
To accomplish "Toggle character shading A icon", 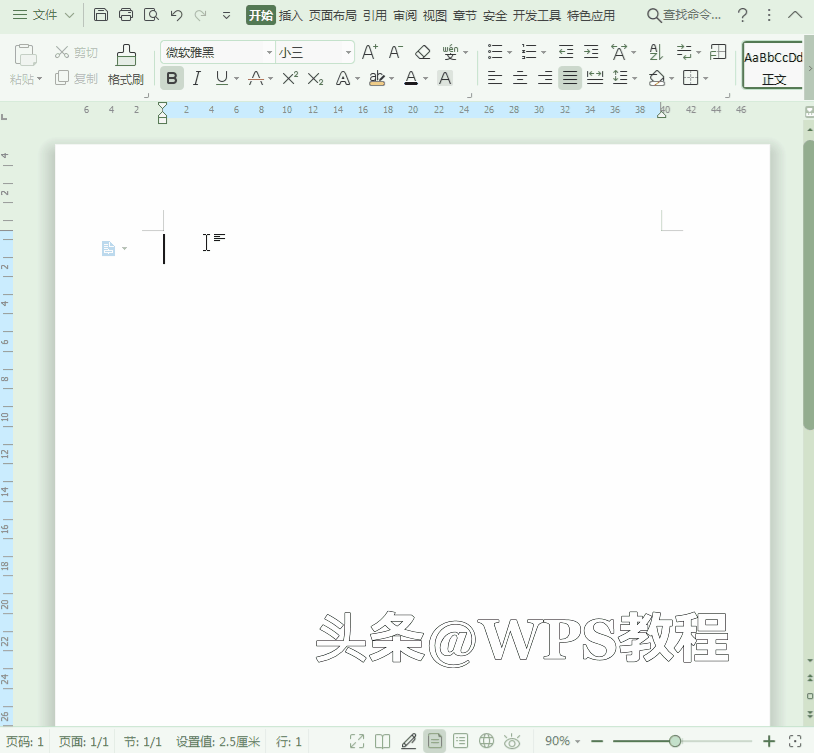I will click(445, 78).
